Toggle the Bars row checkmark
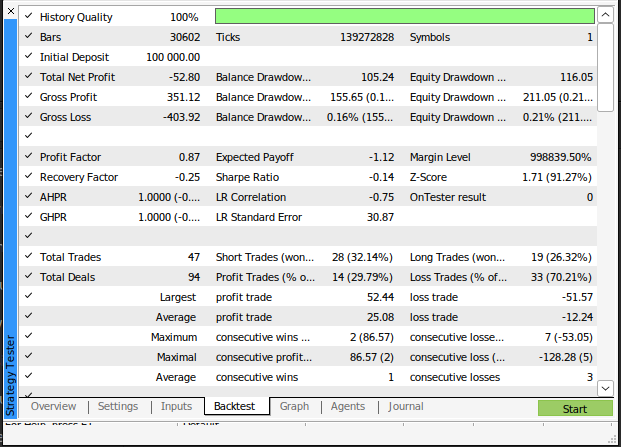Screen dimensions: 621x447 (29, 36)
